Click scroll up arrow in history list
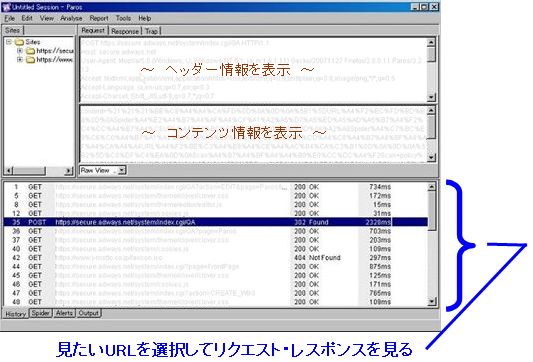533x362 pixels. 431,187
